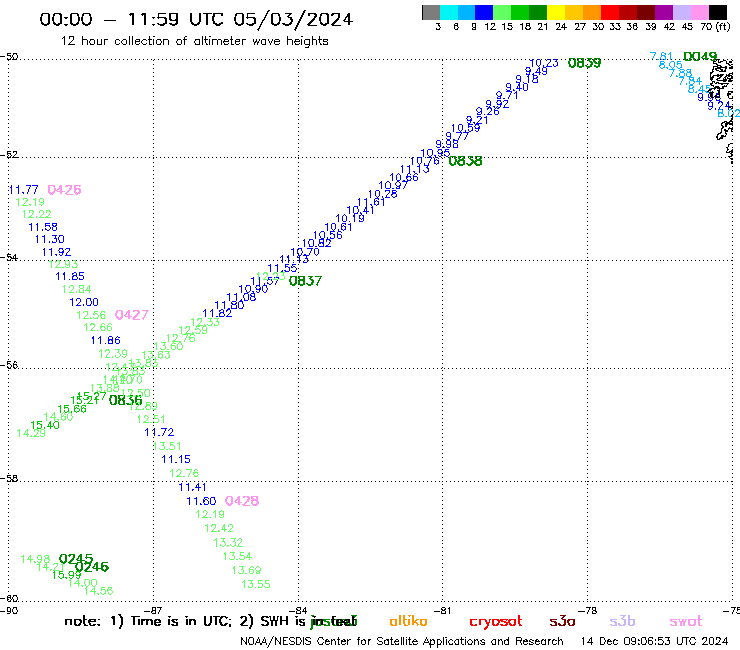
Task: Click the subtitle '12 hour collection of altimeter wave heights'
Action: point(194,41)
